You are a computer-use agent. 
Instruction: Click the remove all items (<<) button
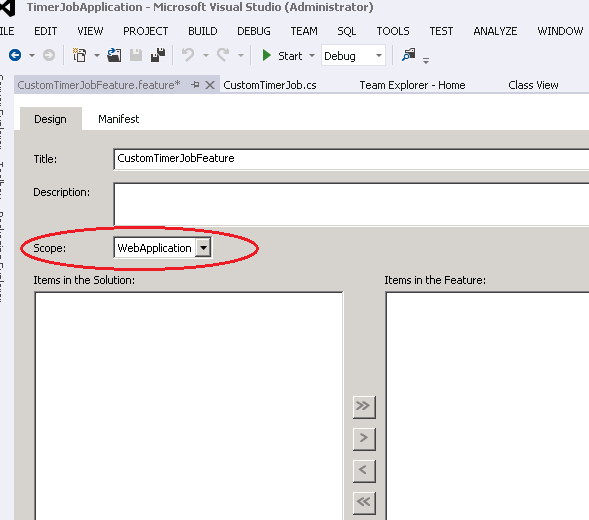click(364, 502)
